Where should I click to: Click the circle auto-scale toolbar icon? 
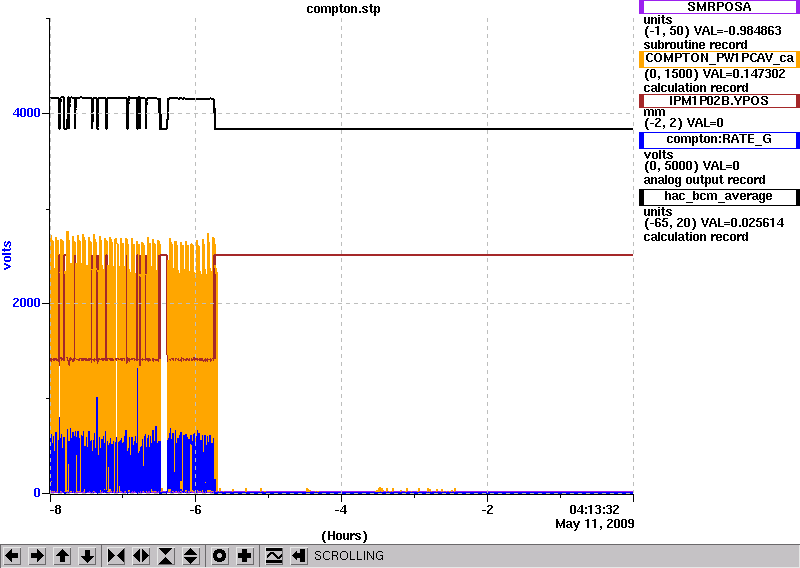tap(220, 555)
